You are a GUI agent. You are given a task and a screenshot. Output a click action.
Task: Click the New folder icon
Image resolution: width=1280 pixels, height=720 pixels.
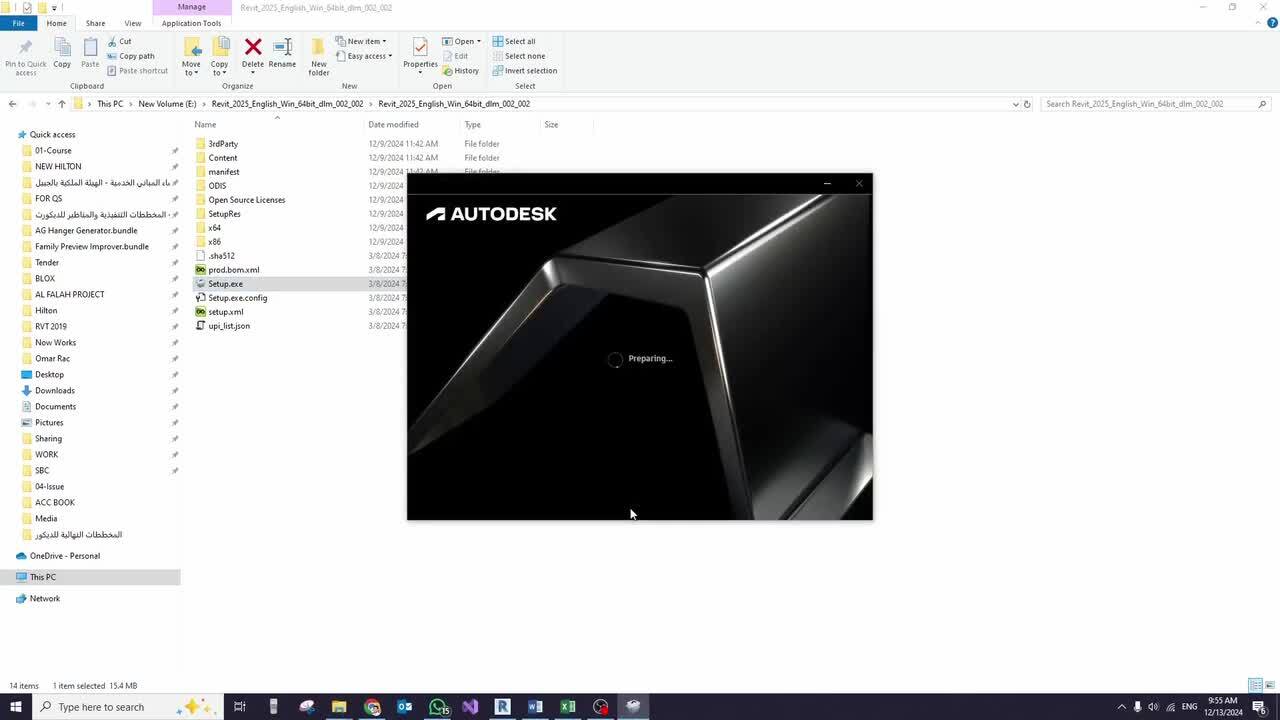click(x=318, y=55)
